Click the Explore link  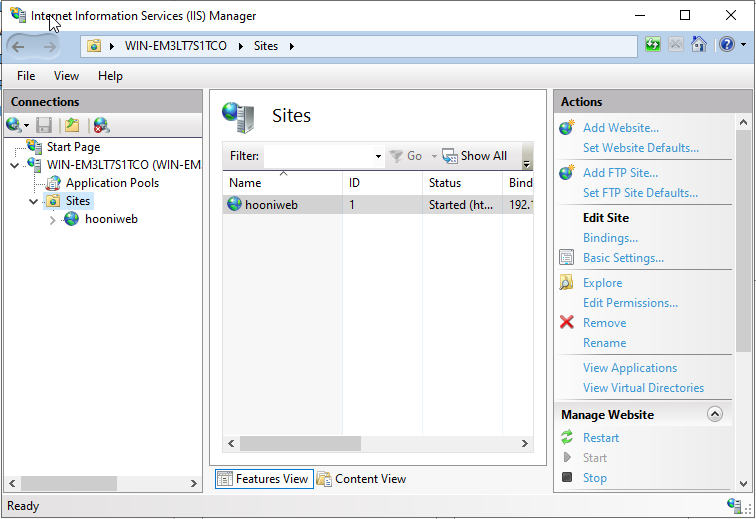coord(603,283)
